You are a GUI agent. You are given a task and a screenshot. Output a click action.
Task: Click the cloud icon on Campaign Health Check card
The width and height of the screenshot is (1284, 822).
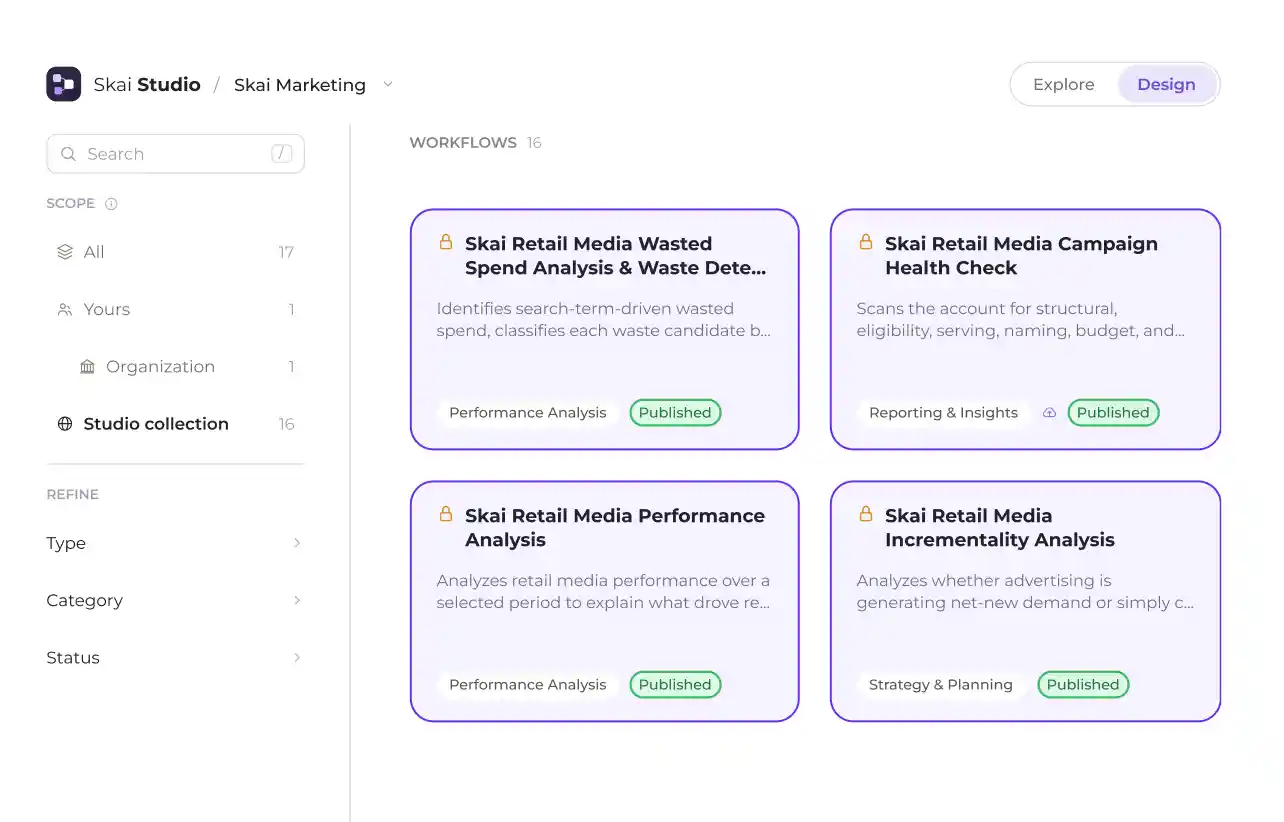(1049, 413)
